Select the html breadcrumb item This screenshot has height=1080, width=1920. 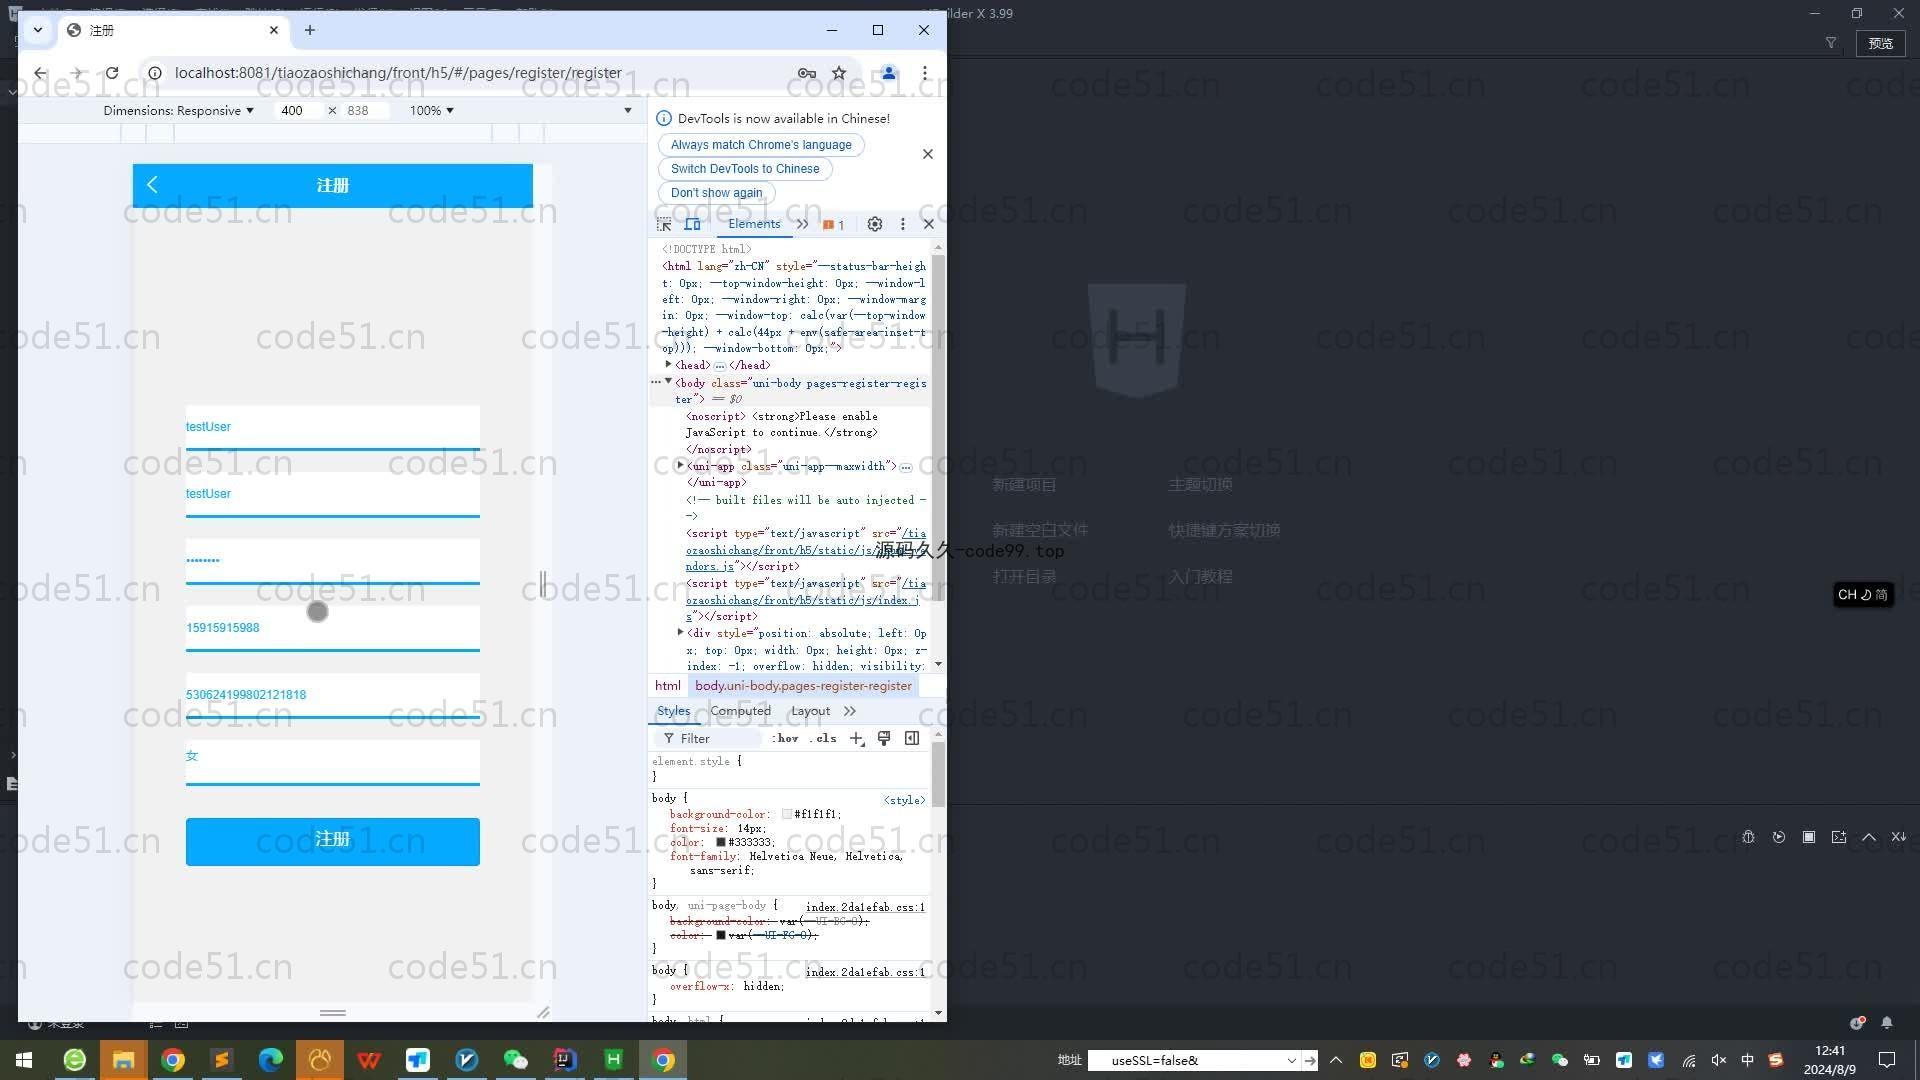point(667,686)
